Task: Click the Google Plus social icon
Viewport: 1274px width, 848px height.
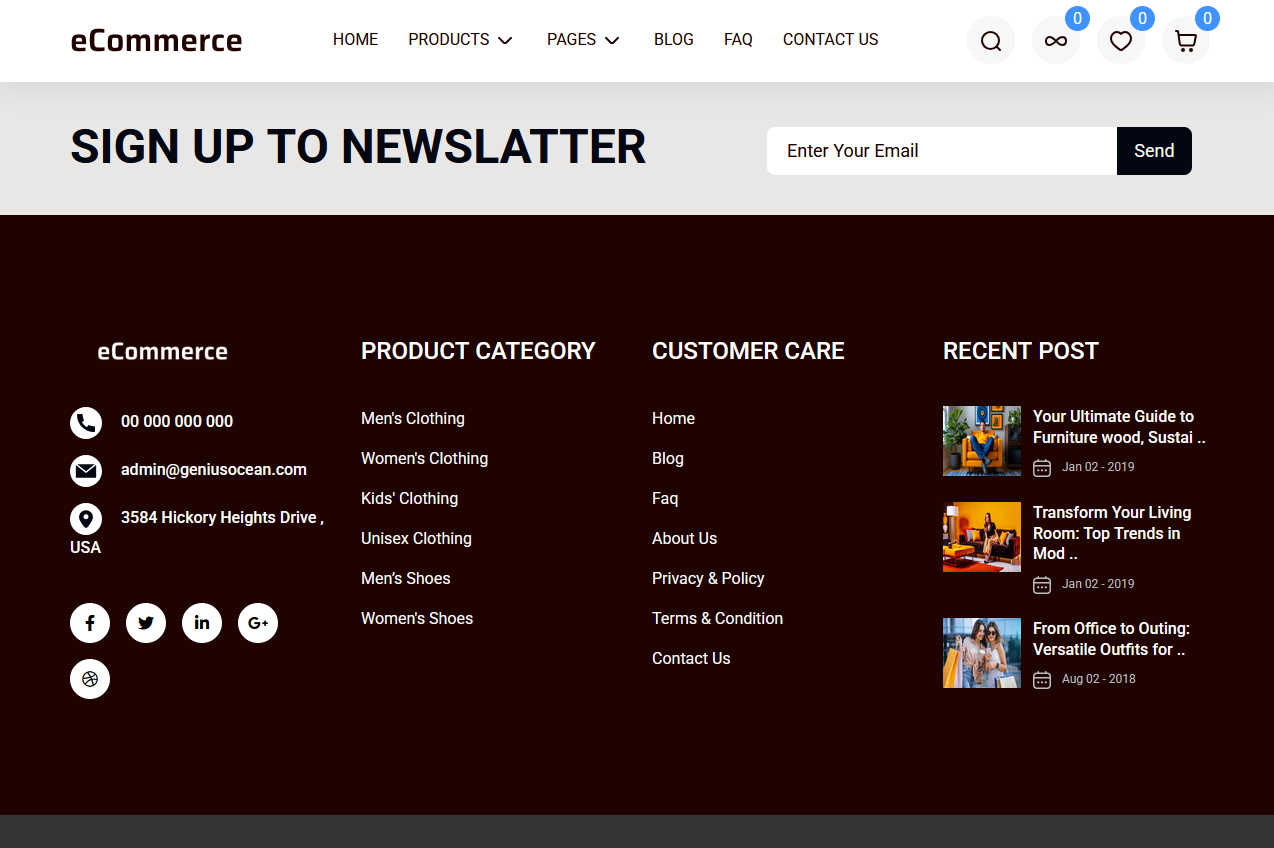Action: pyautogui.click(x=258, y=623)
